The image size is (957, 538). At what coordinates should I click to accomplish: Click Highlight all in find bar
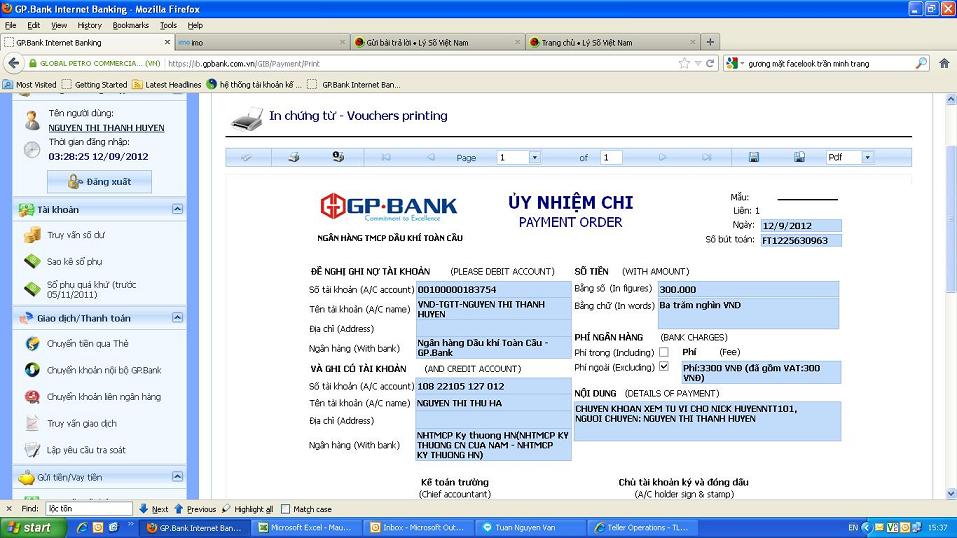[x=248, y=509]
